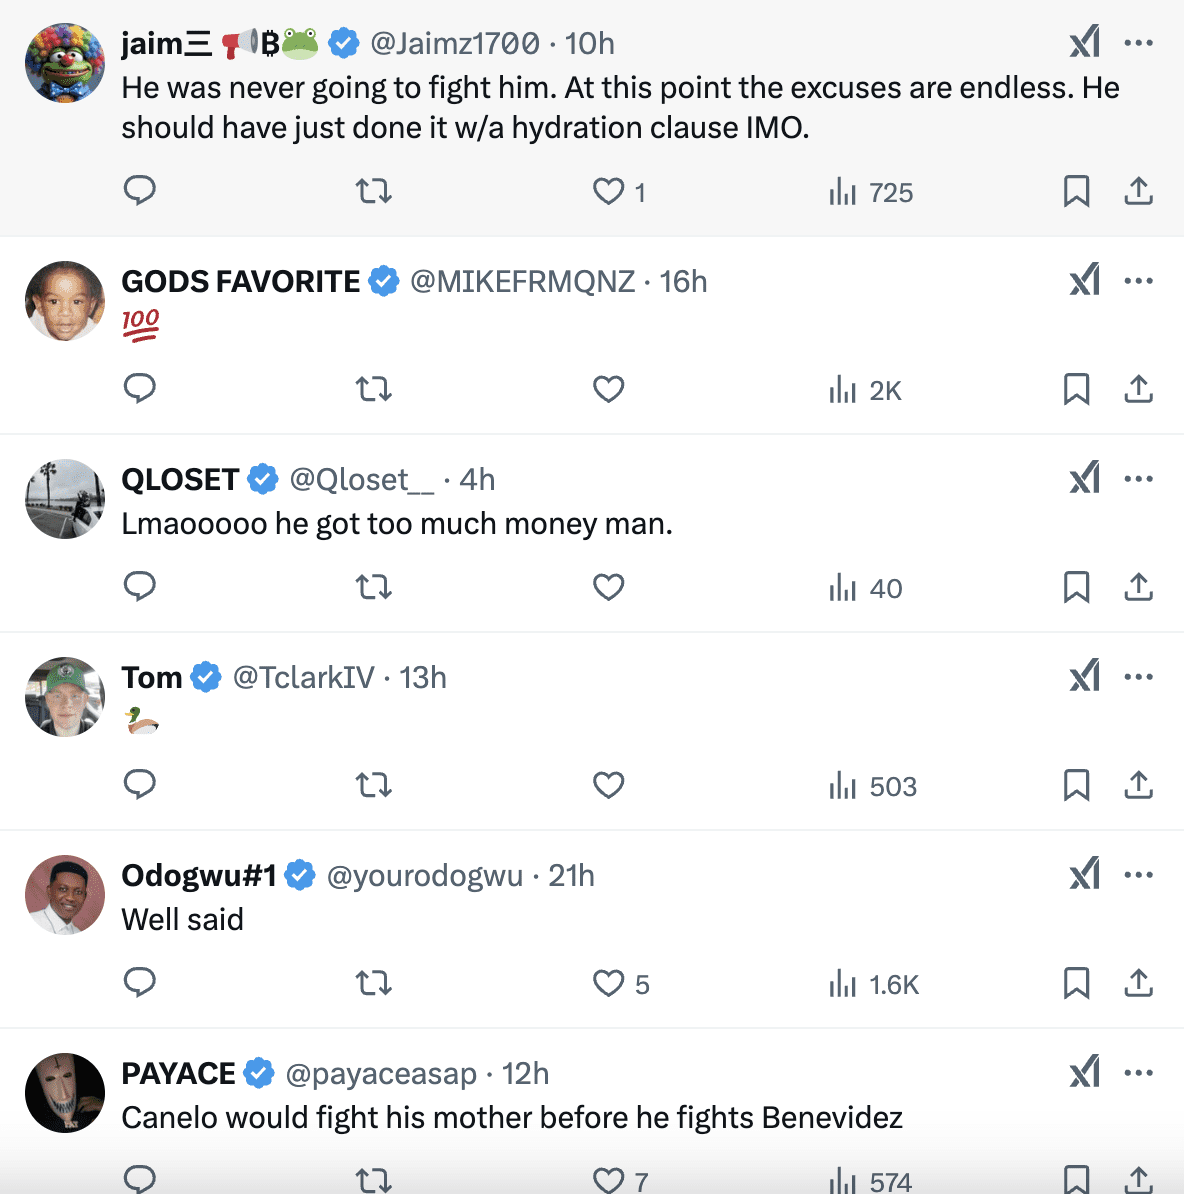Share the Jaimz1700 tweet
The height and width of the screenshot is (1194, 1184).
(1138, 190)
